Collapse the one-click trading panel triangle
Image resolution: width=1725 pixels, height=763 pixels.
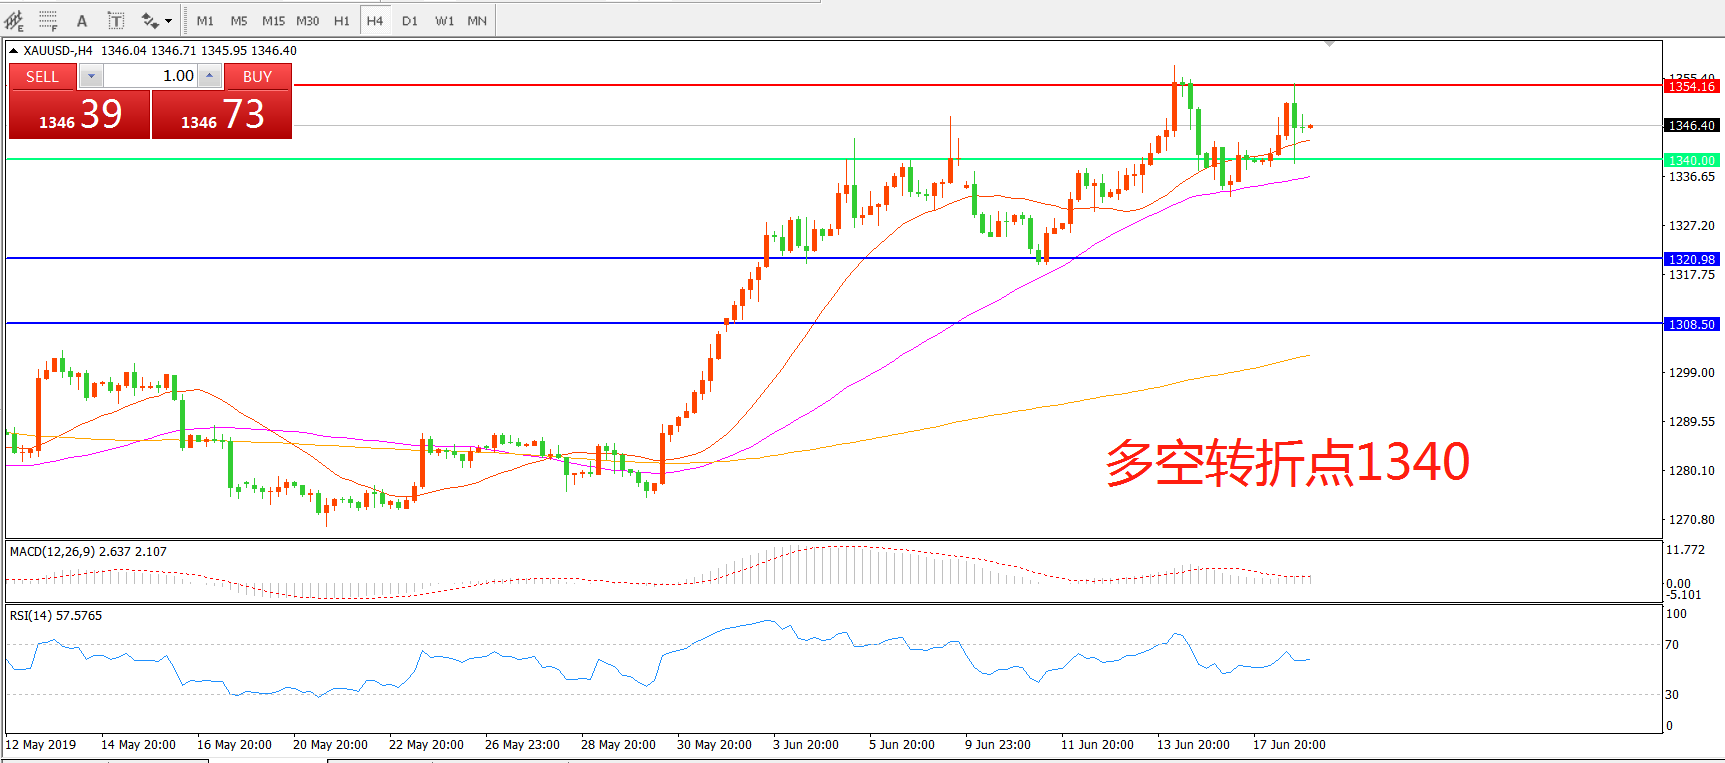(13, 50)
